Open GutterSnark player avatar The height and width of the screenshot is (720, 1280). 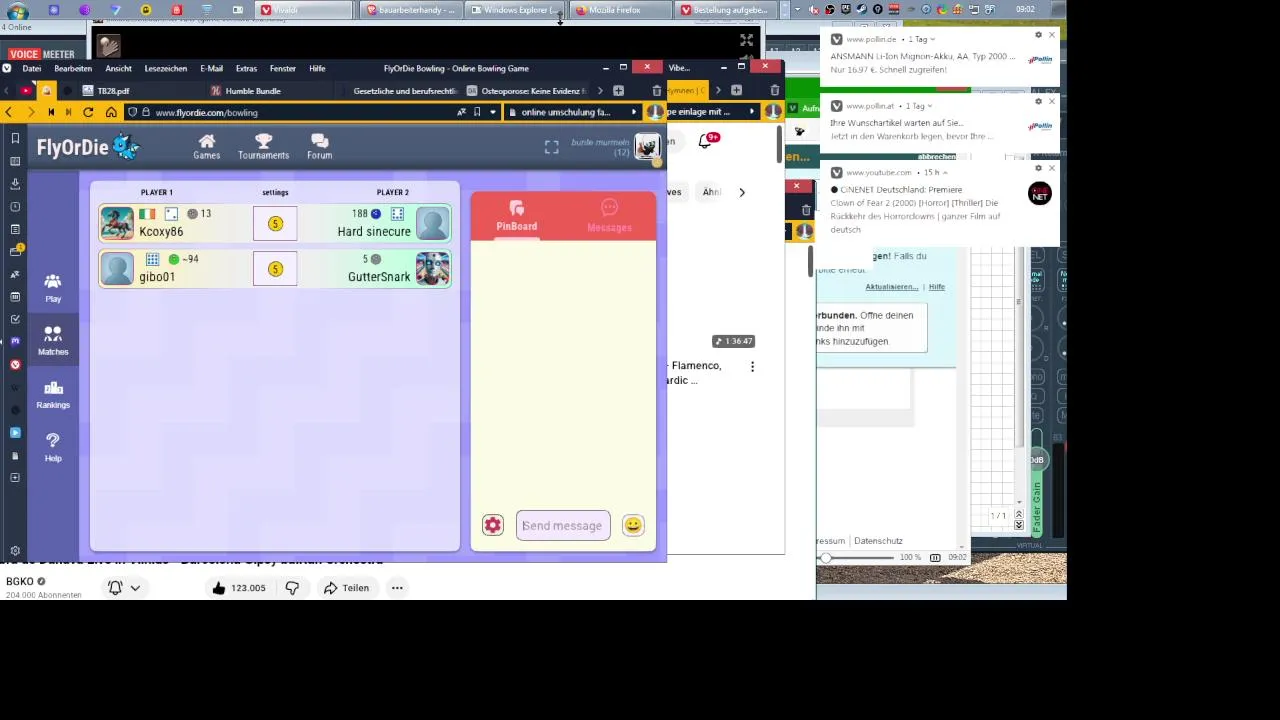[432, 269]
